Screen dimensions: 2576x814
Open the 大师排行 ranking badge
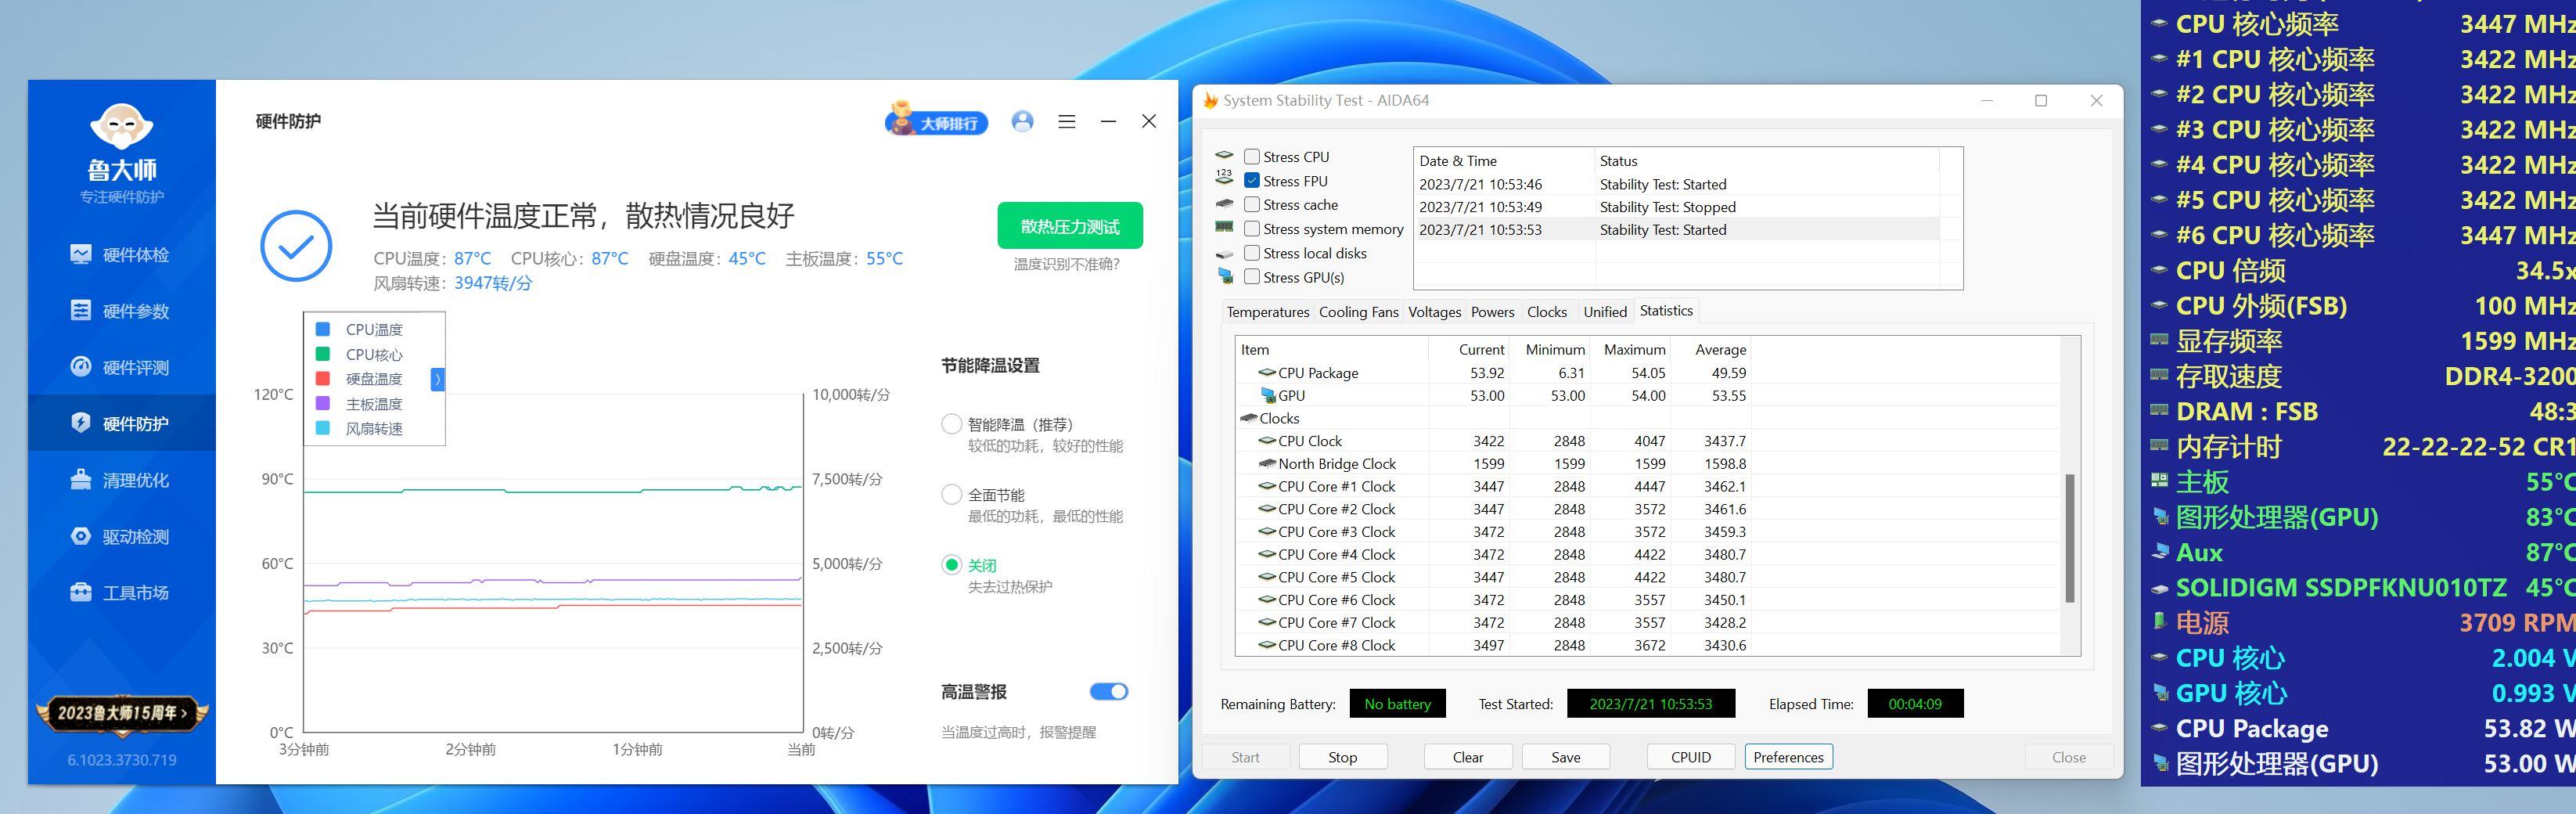(x=936, y=121)
